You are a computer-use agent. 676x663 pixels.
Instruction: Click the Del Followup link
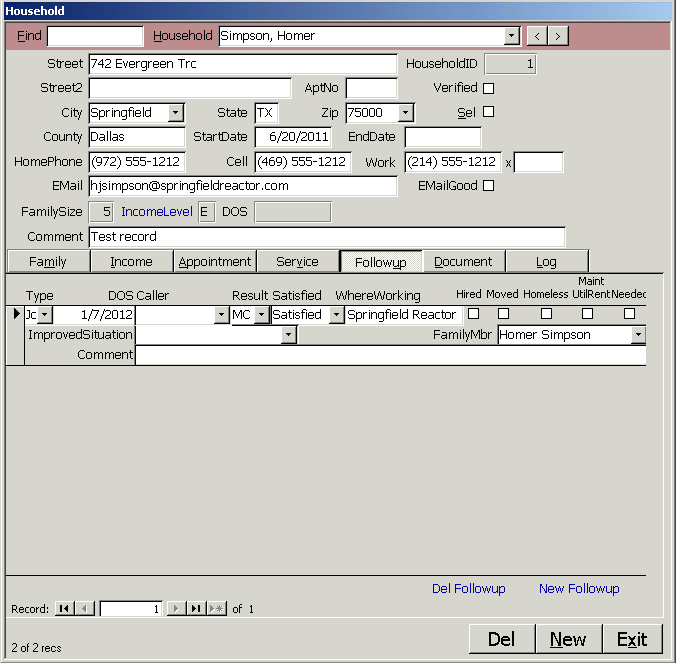click(468, 589)
